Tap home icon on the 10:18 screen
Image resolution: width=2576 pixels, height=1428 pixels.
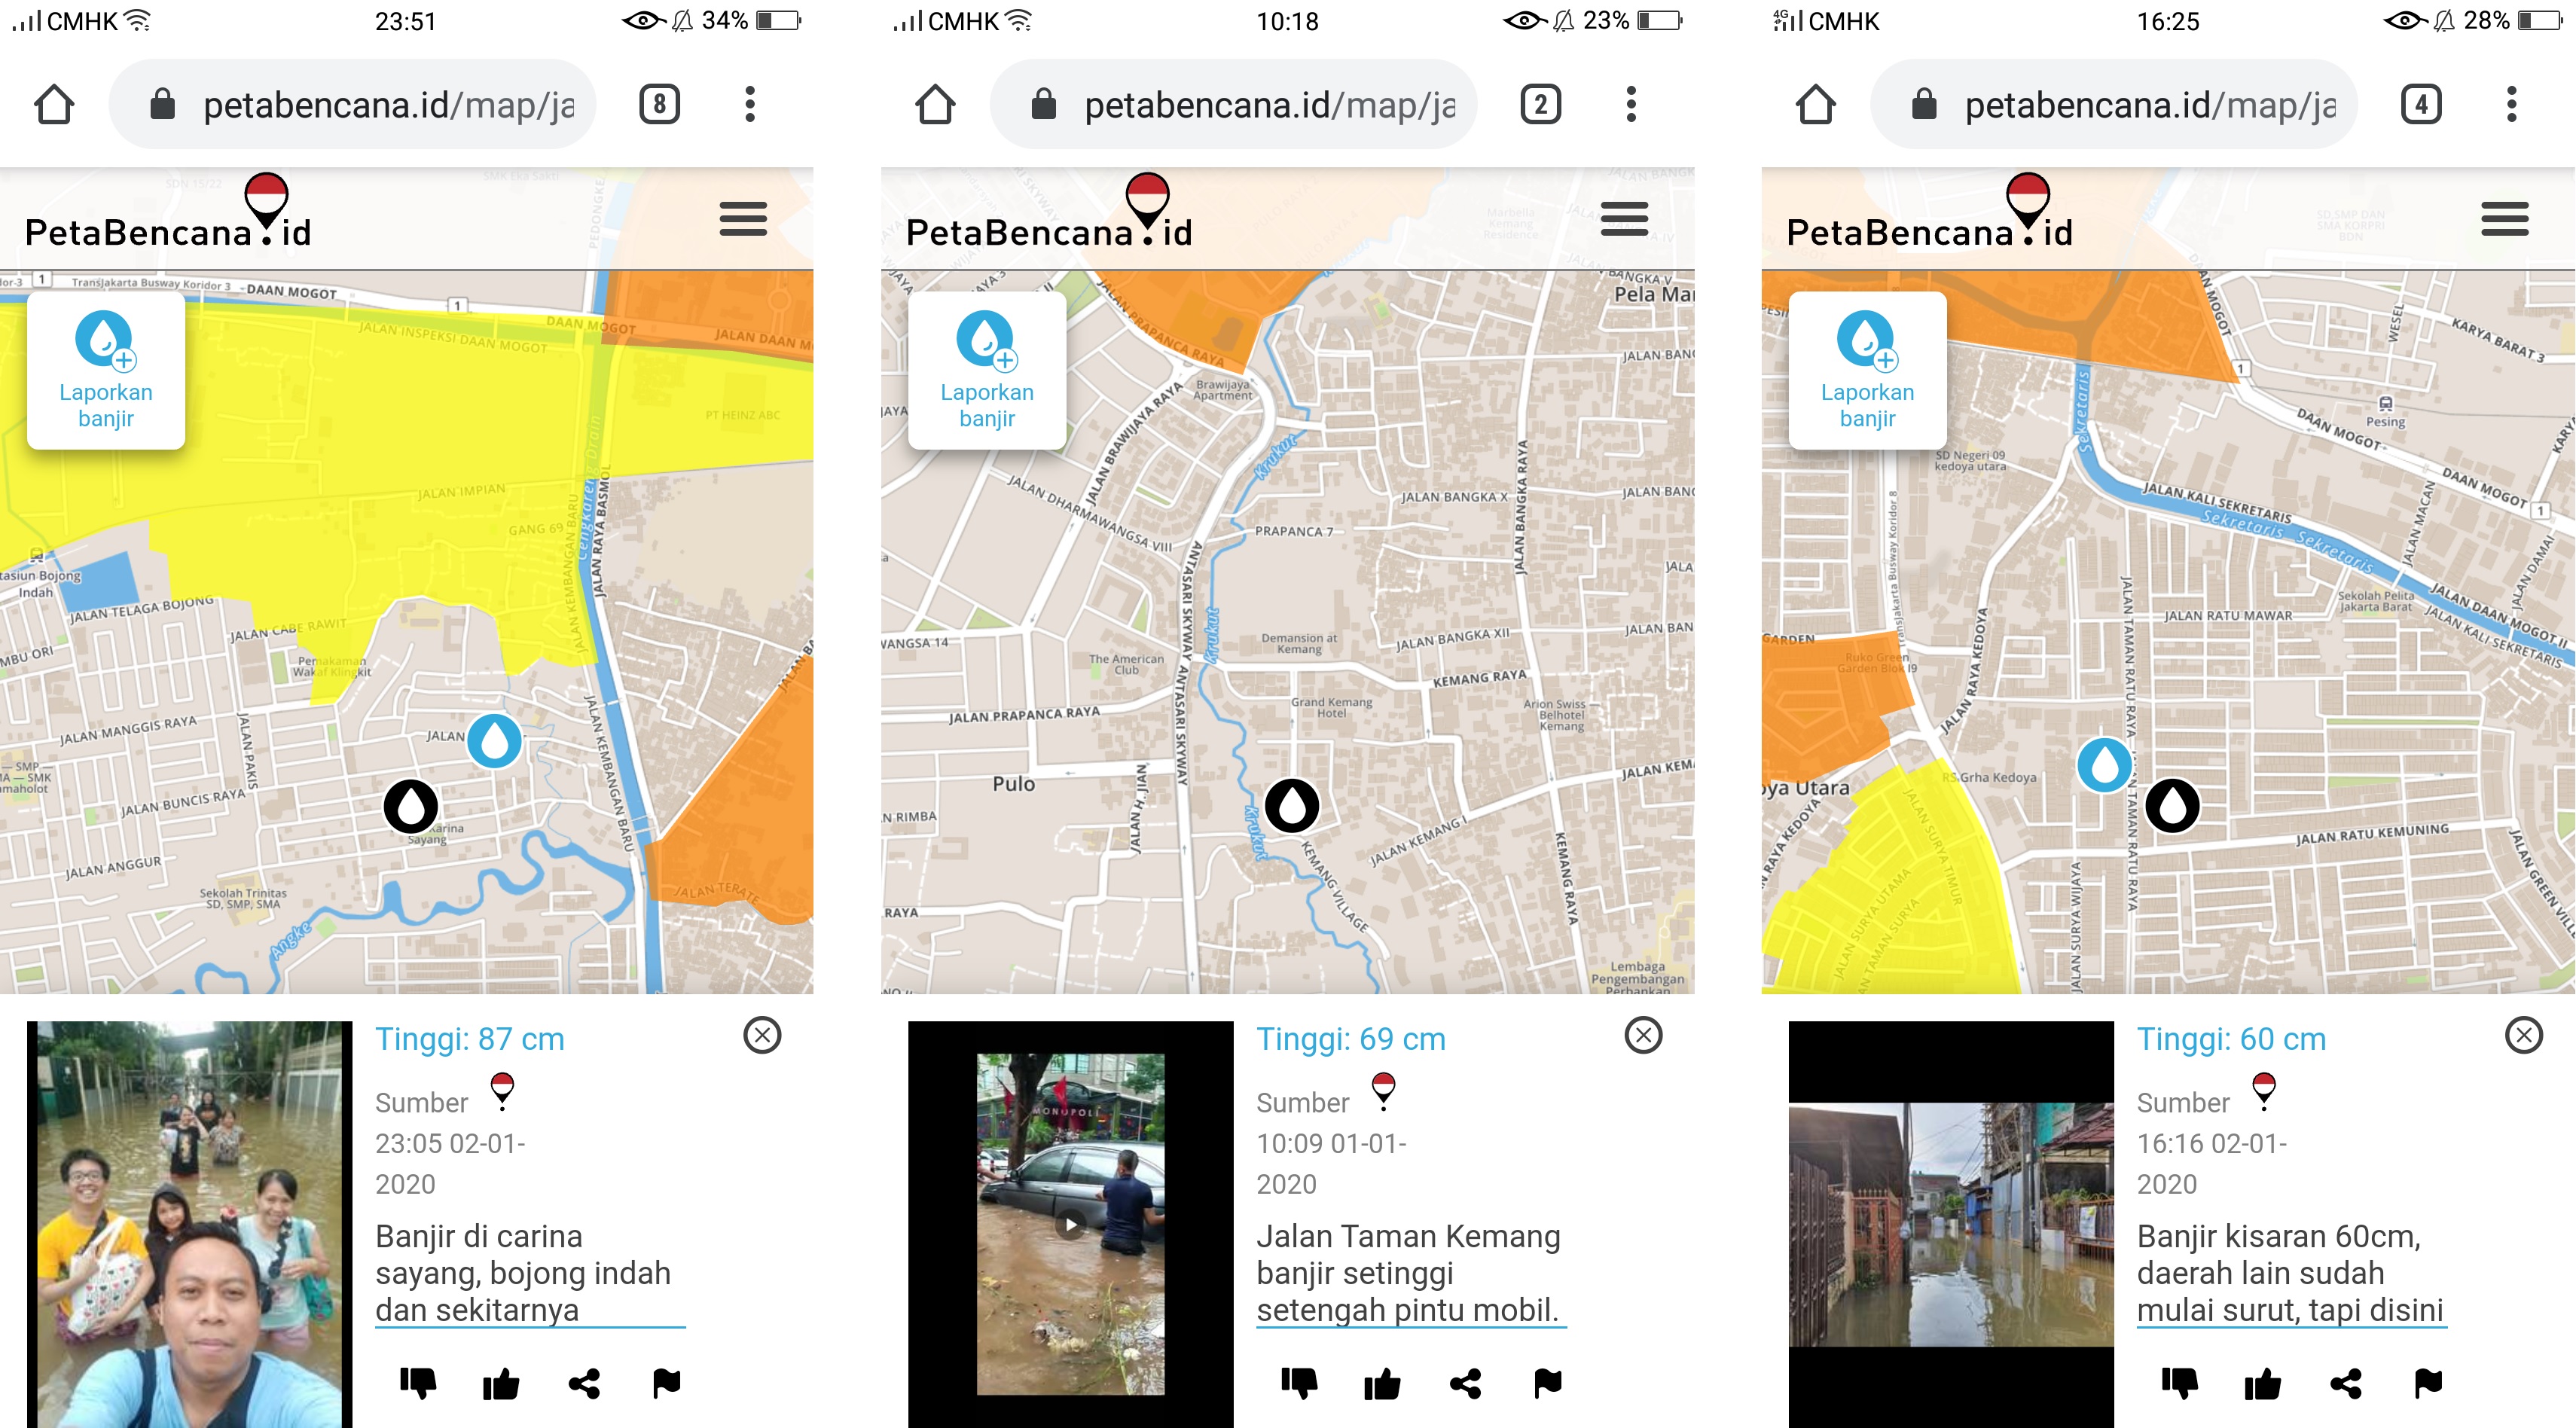tap(935, 104)
